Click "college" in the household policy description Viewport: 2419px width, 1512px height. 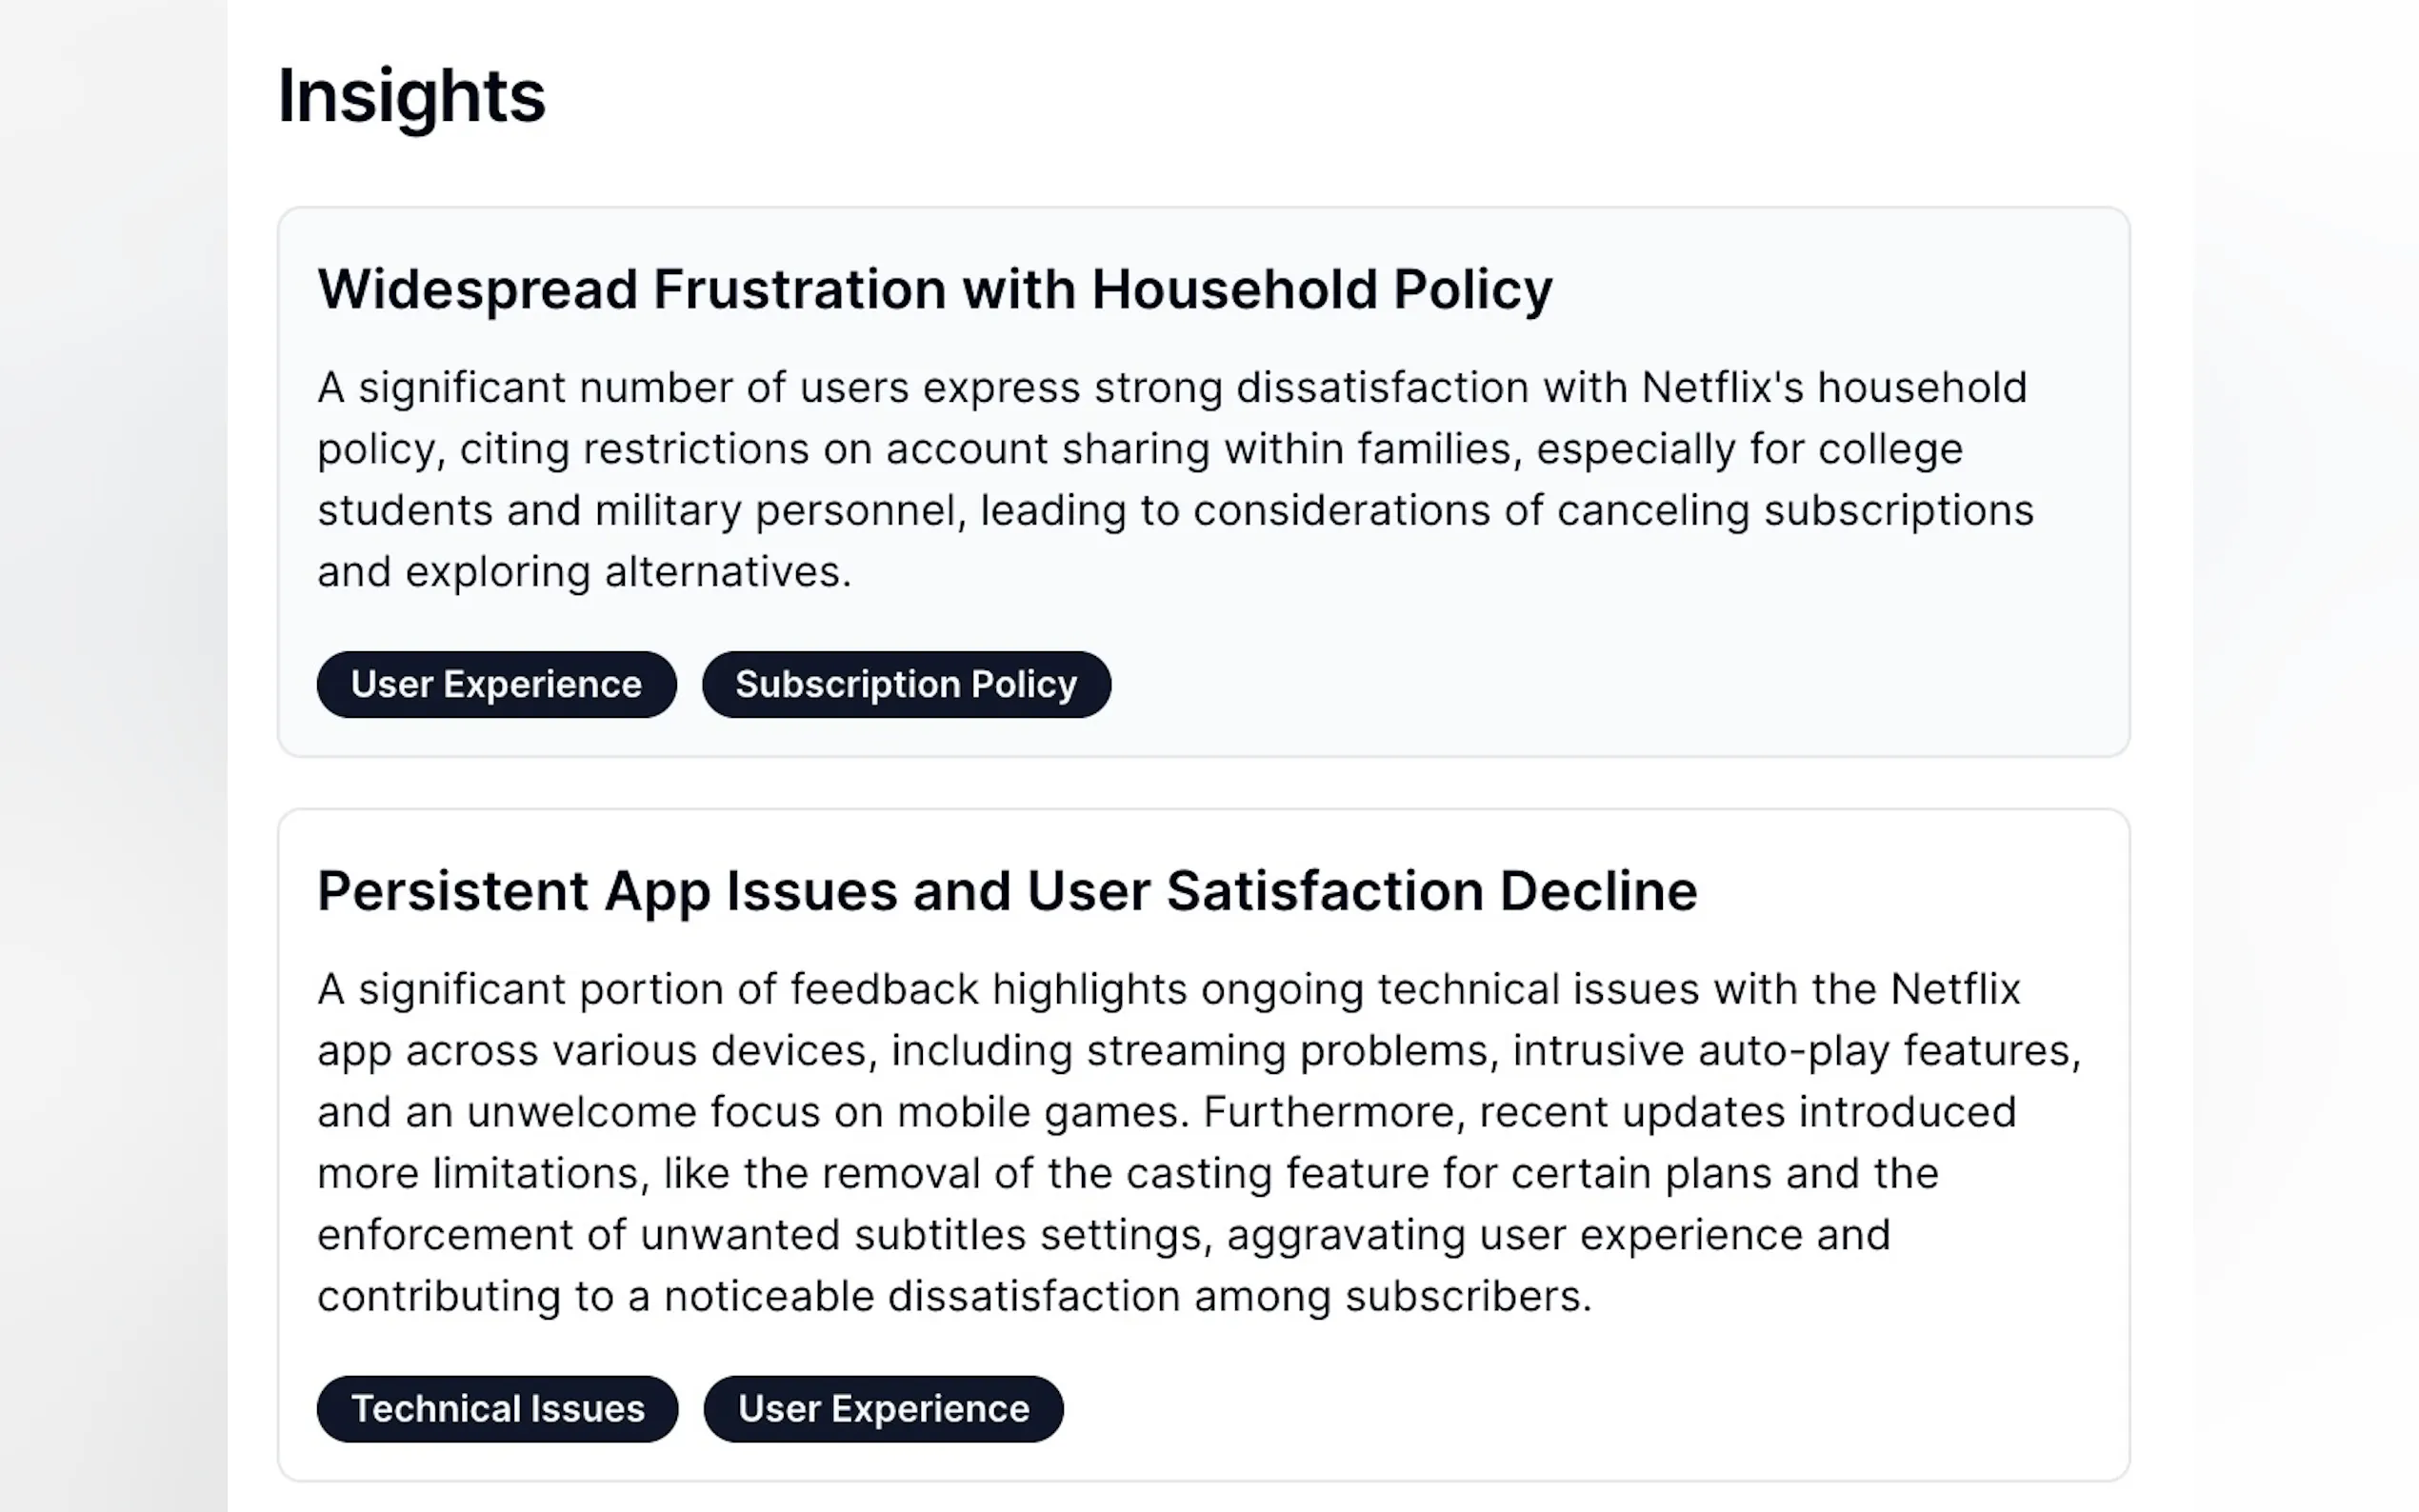[x=1890, y=450]
